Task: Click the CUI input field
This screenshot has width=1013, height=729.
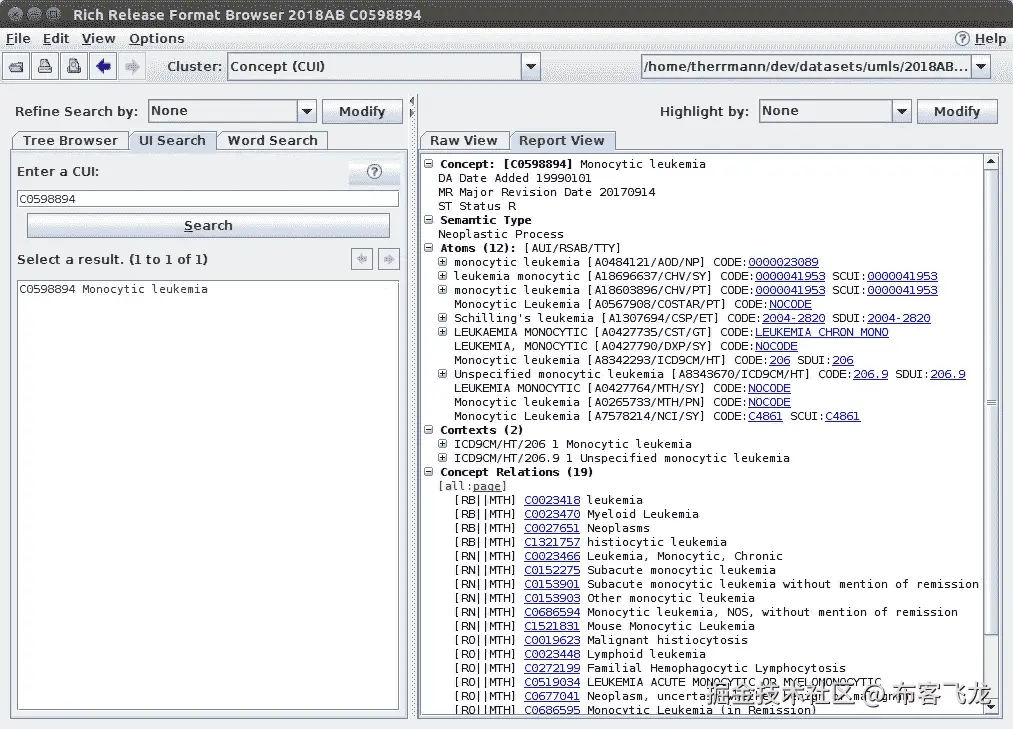Action: tap(208, 199)
